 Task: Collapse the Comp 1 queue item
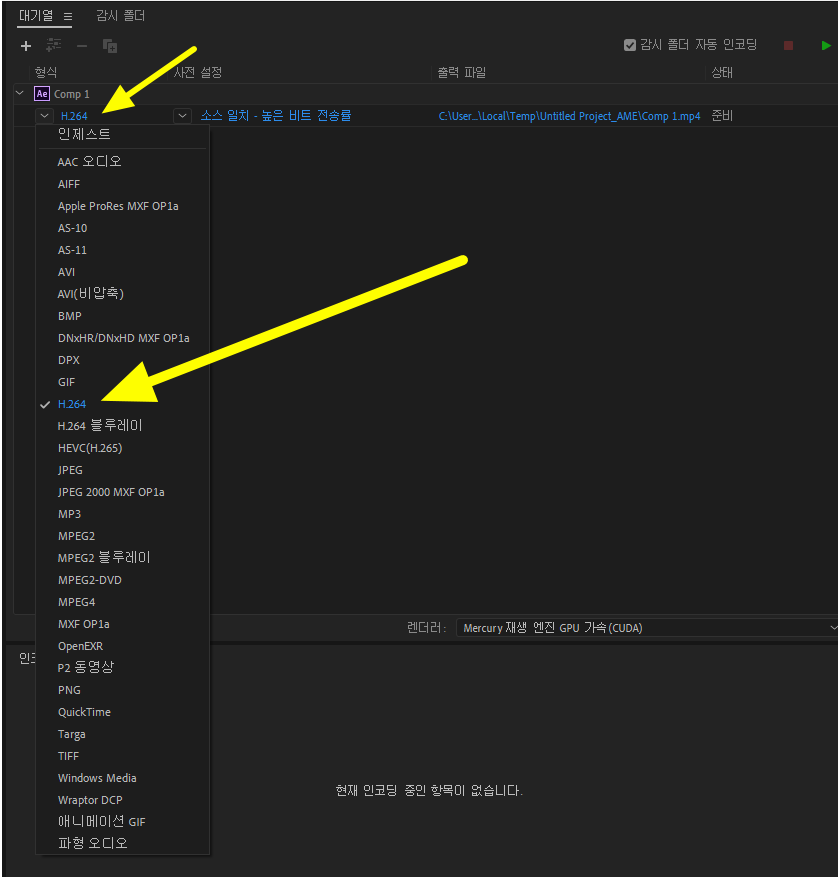click(x=20, y=93)
